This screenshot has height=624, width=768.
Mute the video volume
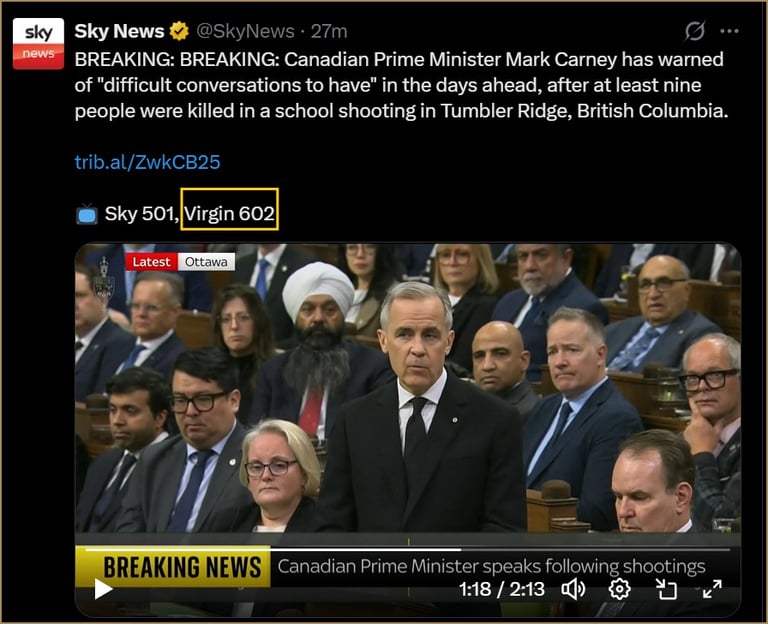tap(573, 589)
